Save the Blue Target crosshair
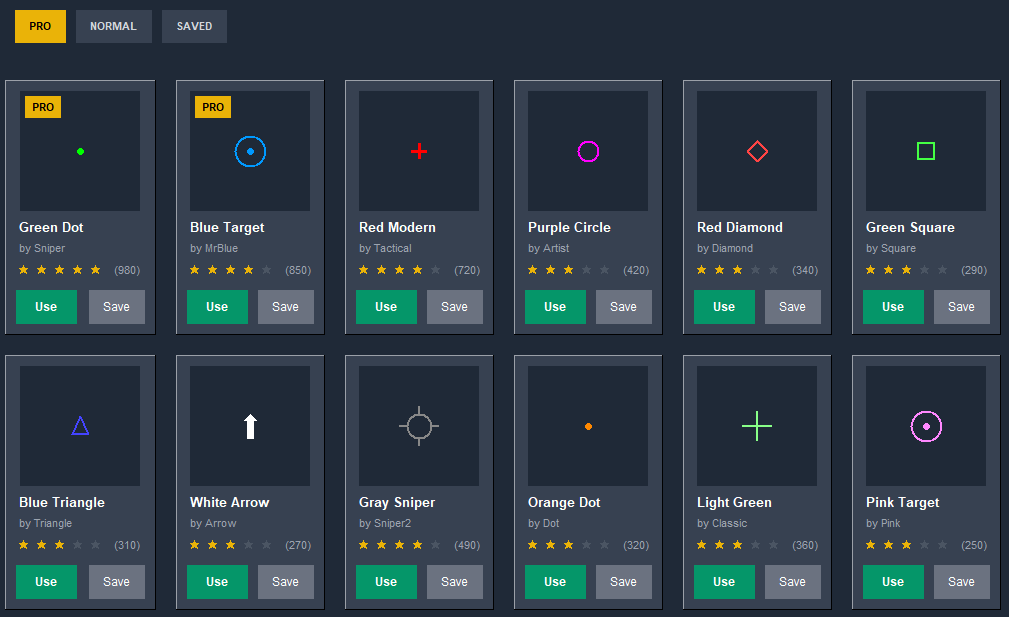1009x617 pixels. point(286,307)
